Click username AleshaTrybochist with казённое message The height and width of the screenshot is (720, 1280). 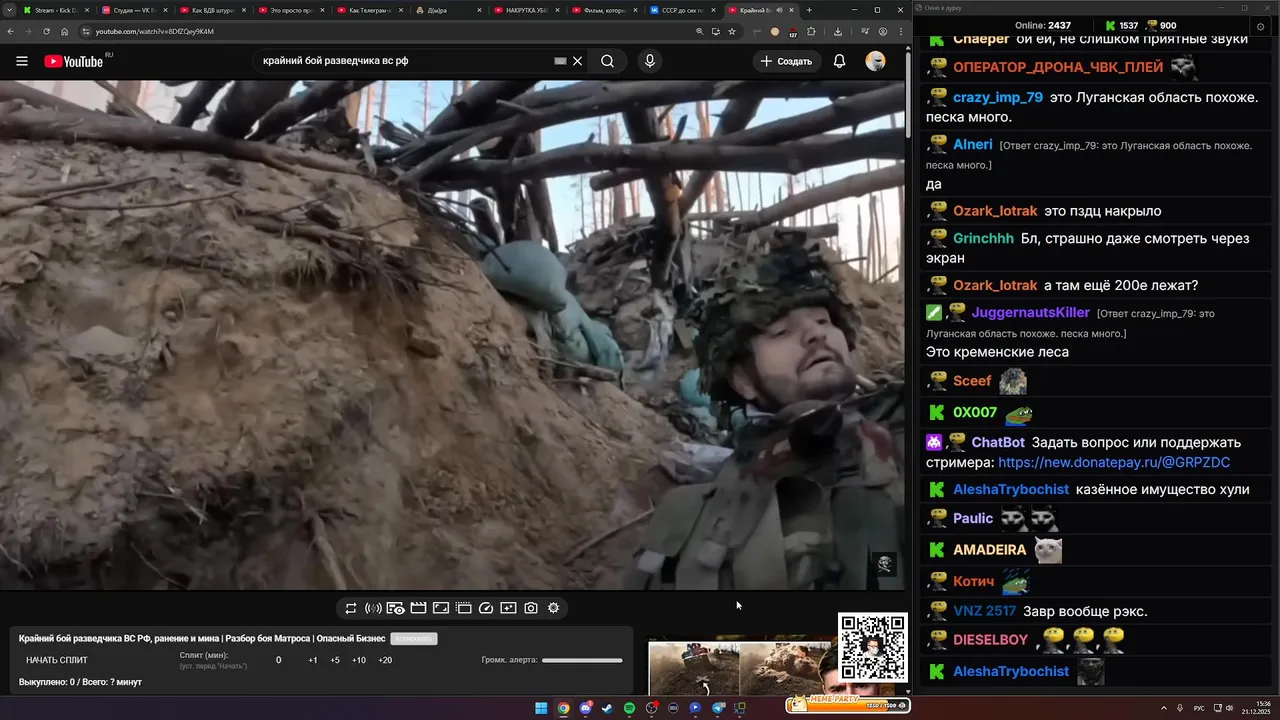click(x=1011, y=490)
